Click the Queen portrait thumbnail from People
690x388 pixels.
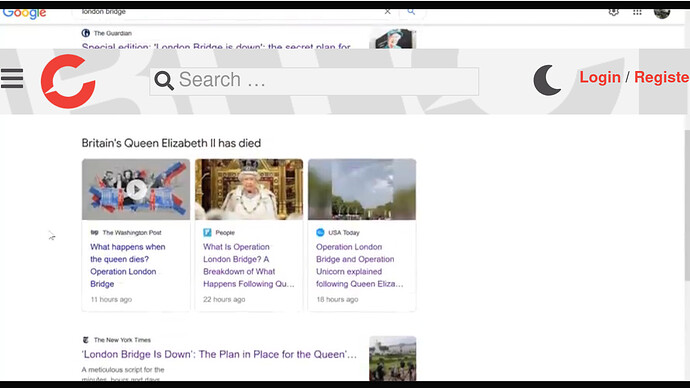(249, 189)
